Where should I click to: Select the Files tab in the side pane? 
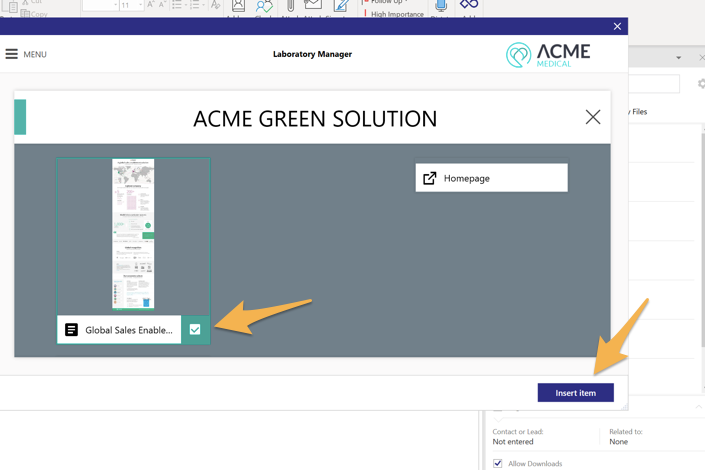pyautogui.click(x=639, y=112)
